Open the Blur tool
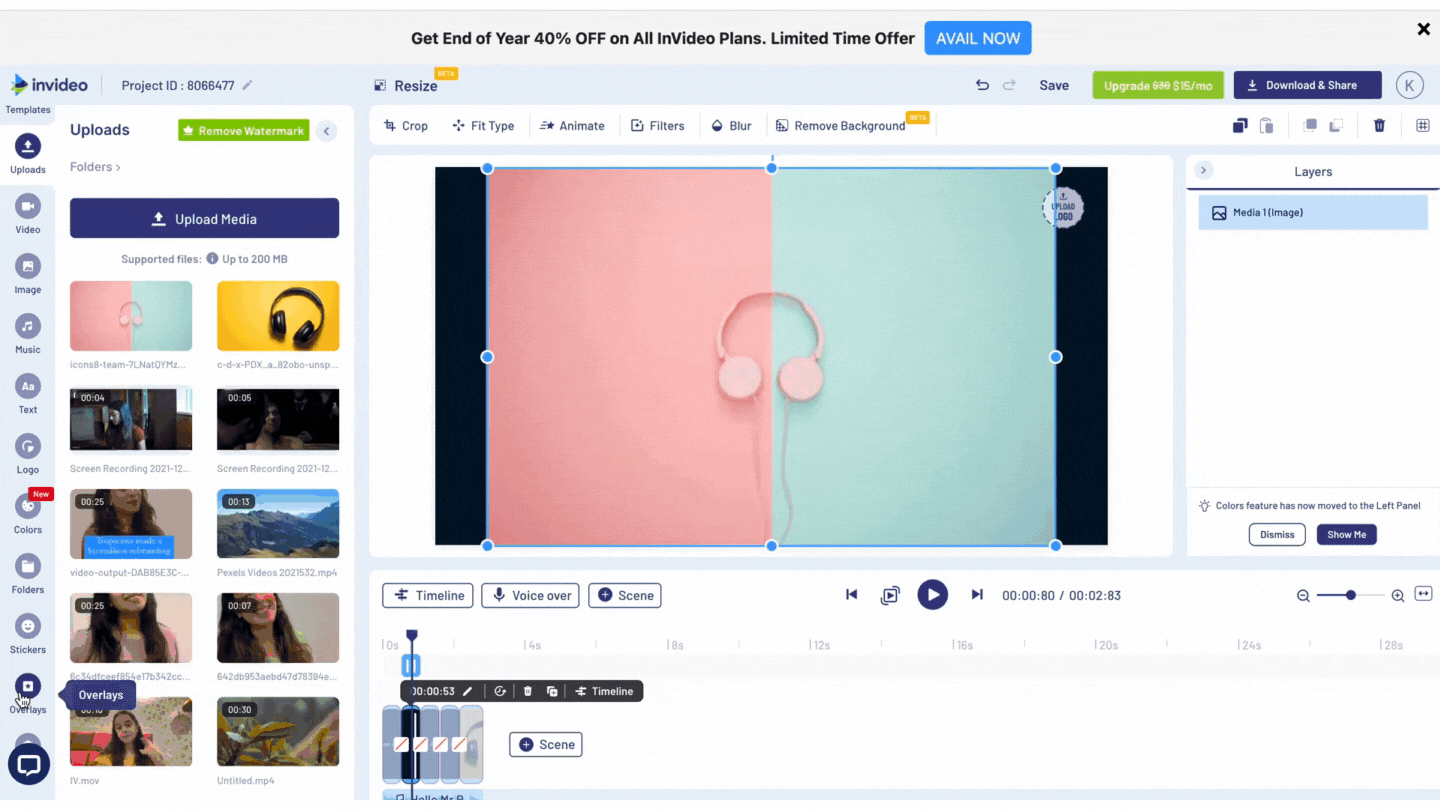 (x=731, y=126)
